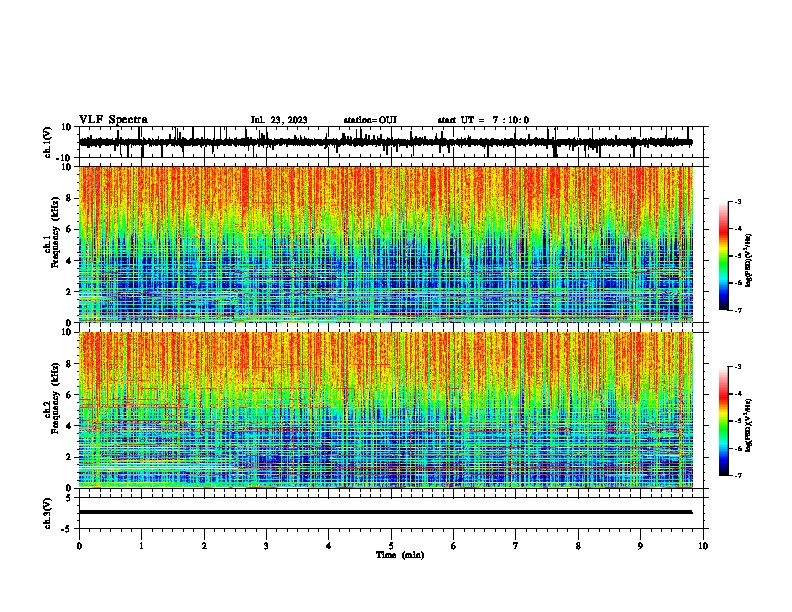Viewport: 792px width, 612px height.
Task: Click the time axis tick label '1'
Action: click(141, 546)
